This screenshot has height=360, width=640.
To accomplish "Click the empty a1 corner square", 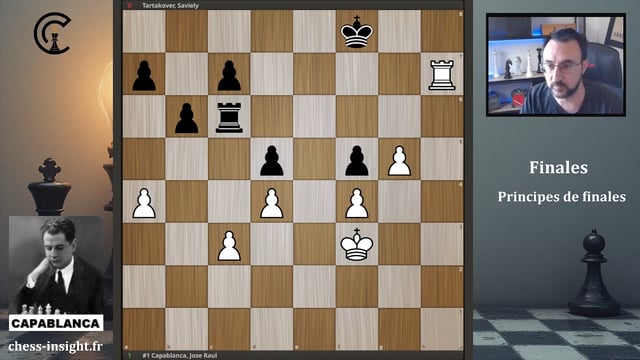I will point(144,330).
